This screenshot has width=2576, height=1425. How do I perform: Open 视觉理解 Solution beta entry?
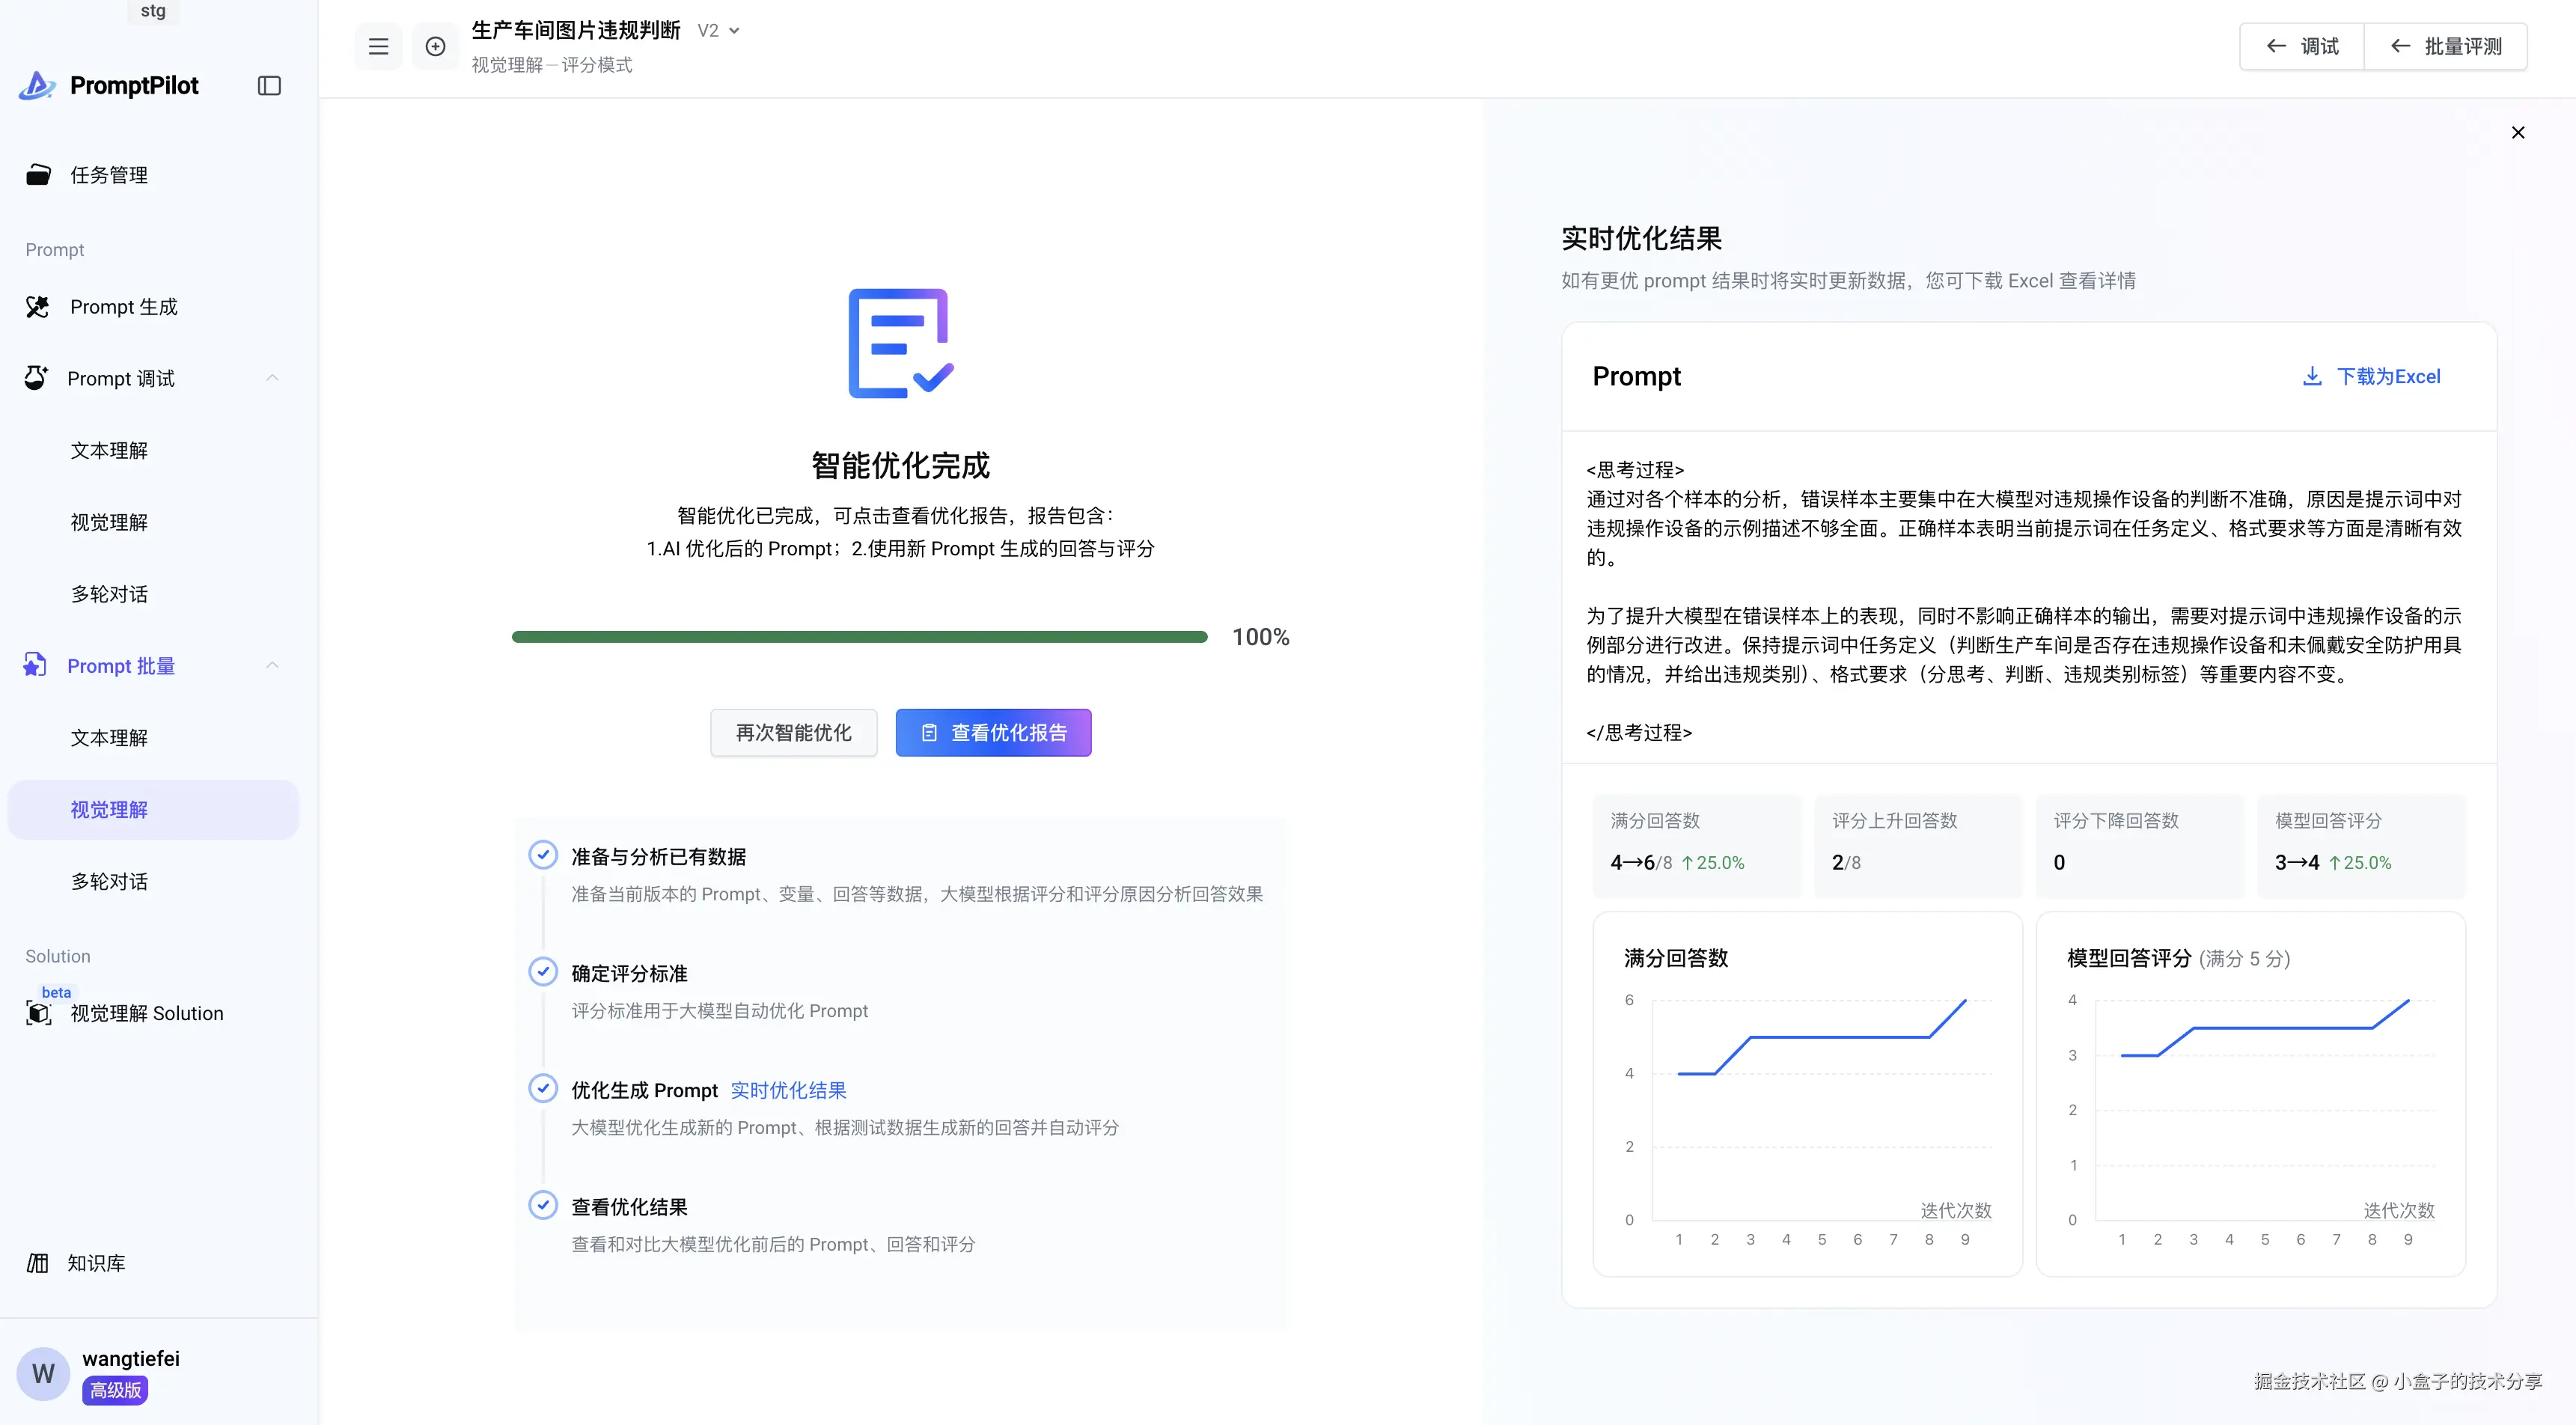point(146,1013)
